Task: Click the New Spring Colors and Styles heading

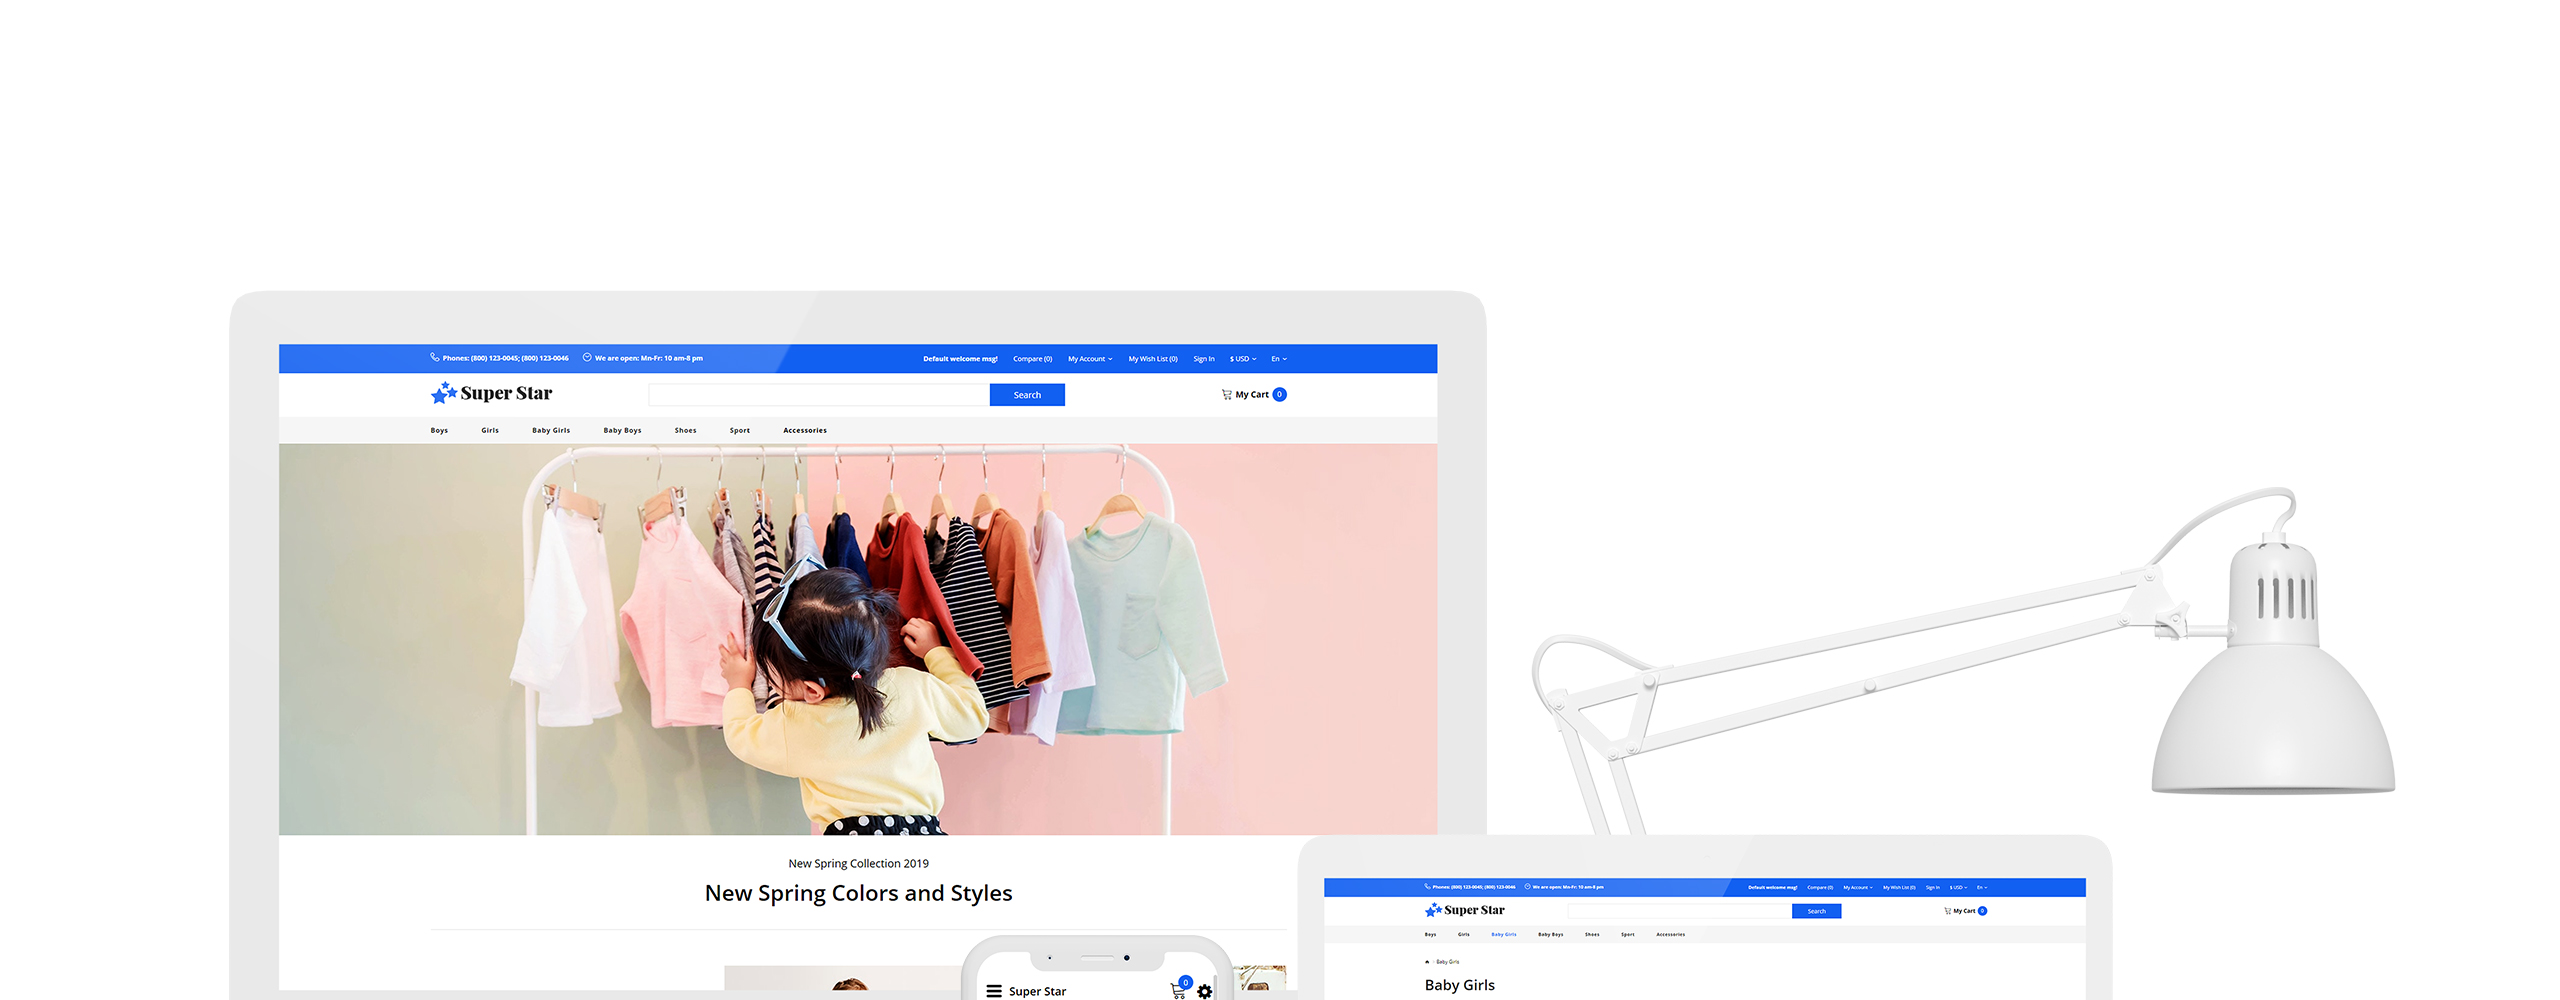Action: [858, 893]
